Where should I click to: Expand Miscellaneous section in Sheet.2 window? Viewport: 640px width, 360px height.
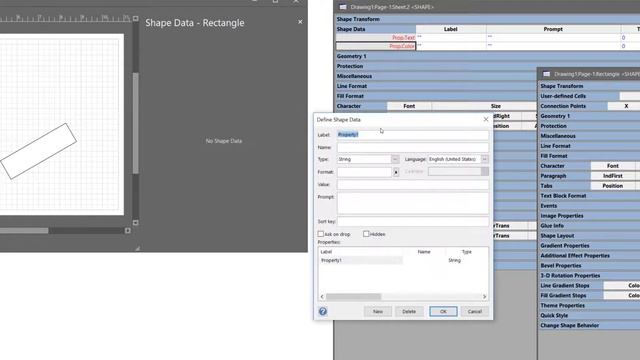[x=354, y=76]
